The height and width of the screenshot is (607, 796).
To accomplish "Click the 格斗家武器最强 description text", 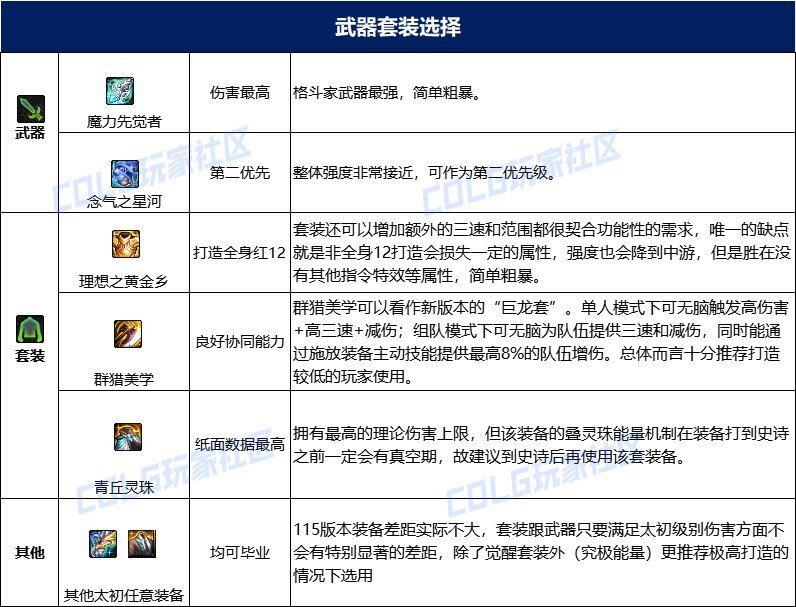I will (x=387, y=93).
